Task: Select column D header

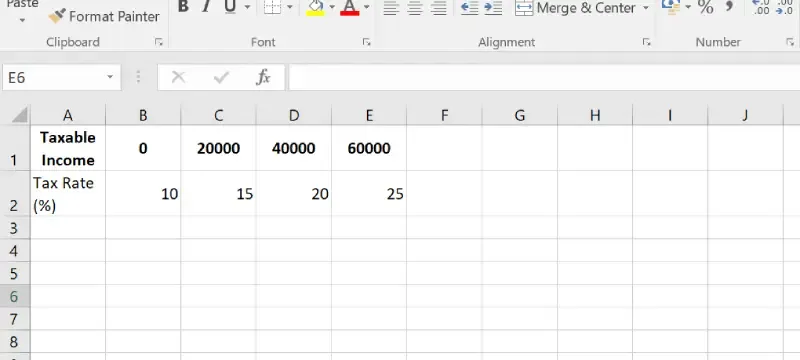Action: pos(294,116)
